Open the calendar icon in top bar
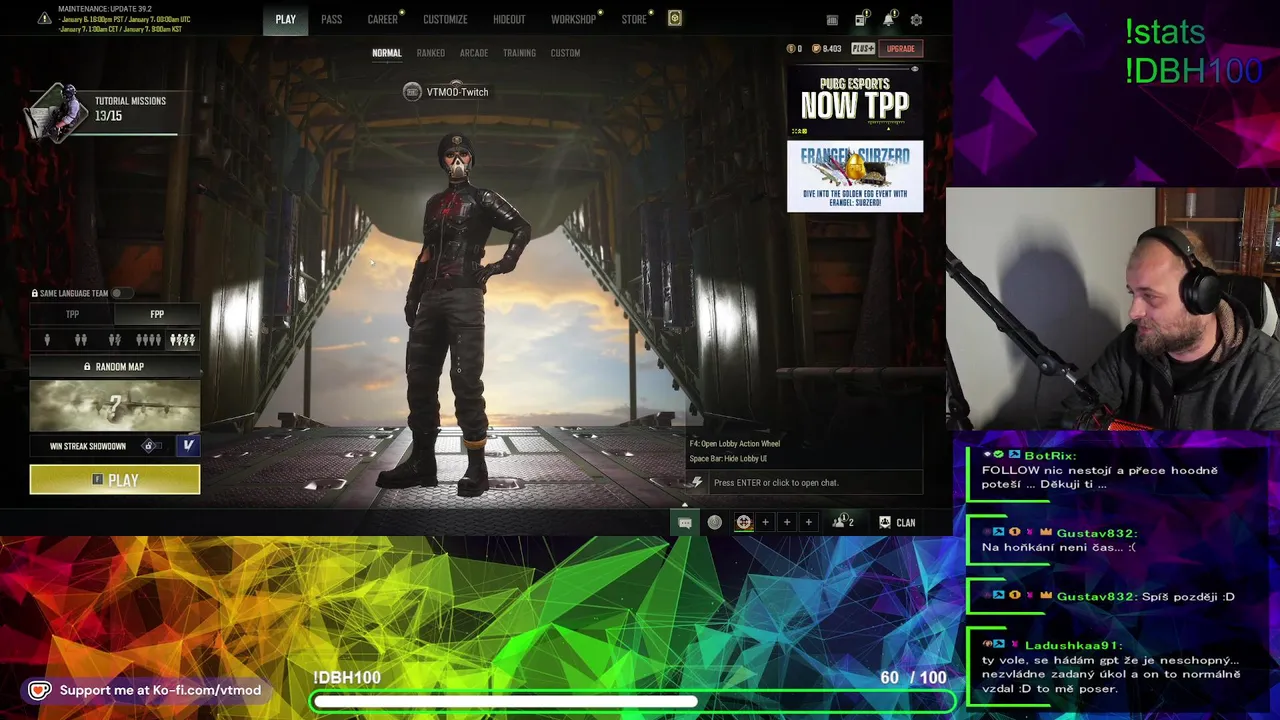Viewport: 1280px width, 720px height. coord(832,19)
